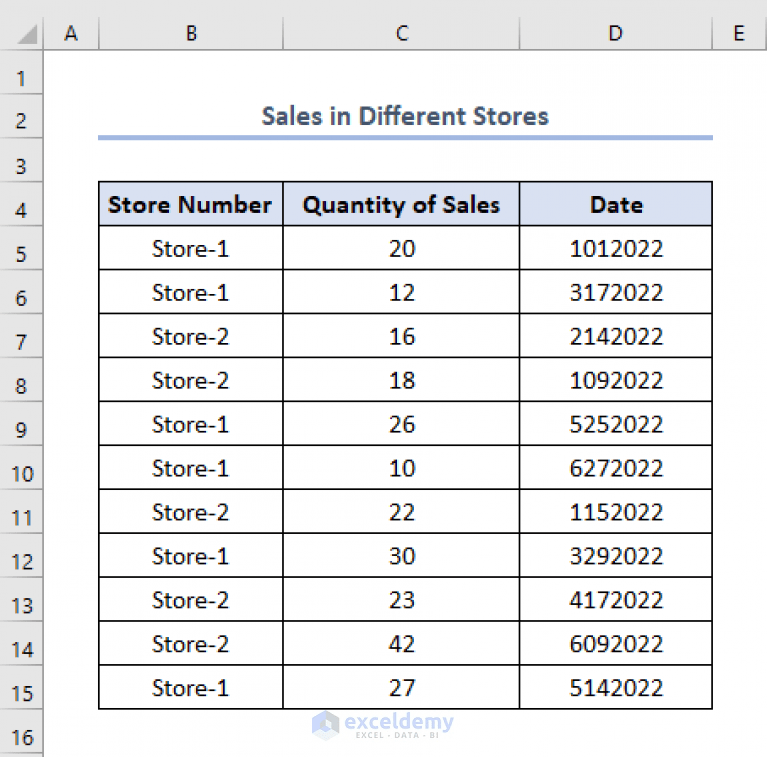Select column E header

[739, 33]
